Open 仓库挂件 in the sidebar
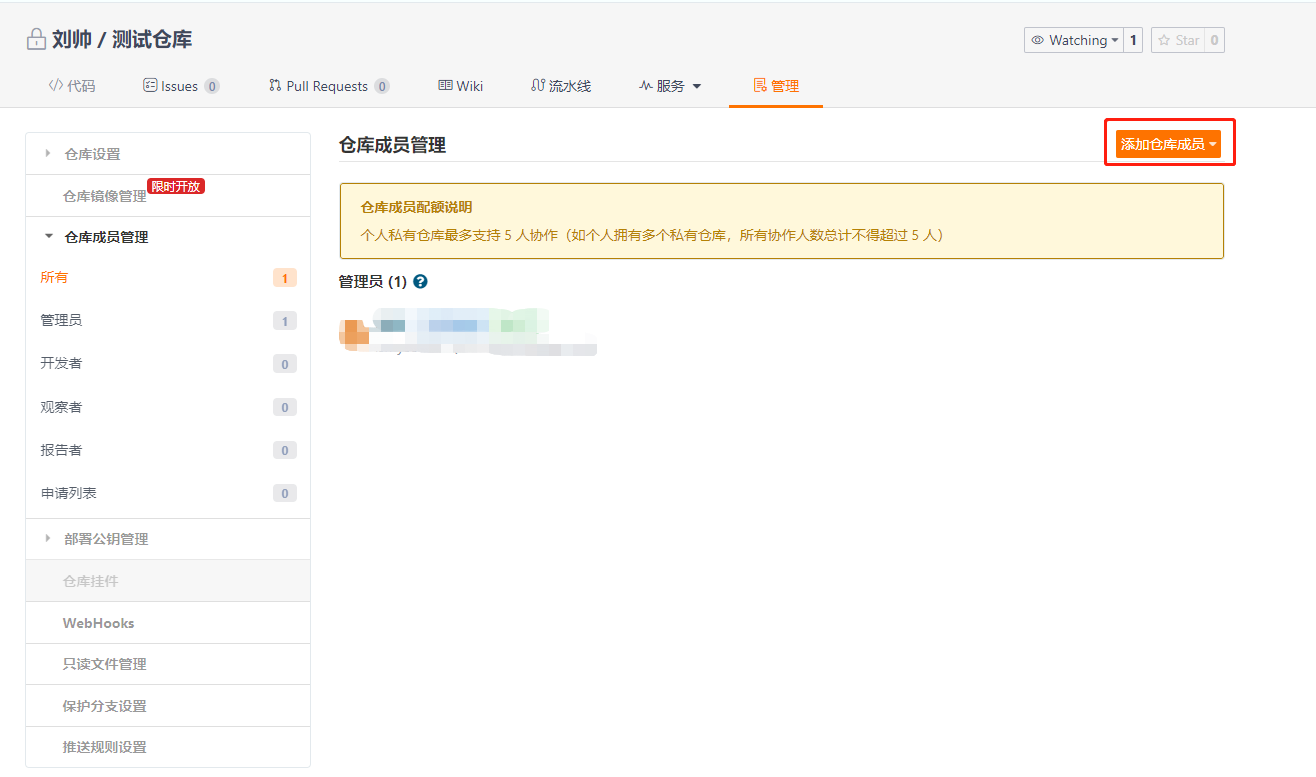 tap(168, 581)
